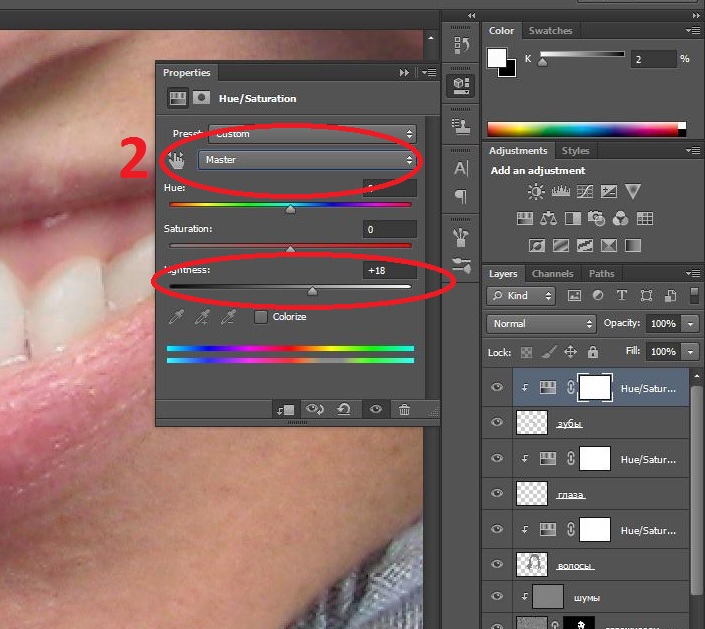Image resolution: width=705 pixels, height=629 pixels.
Task: Hide the шумы layer
Action: pyautogui.click(x=497, y=596)
